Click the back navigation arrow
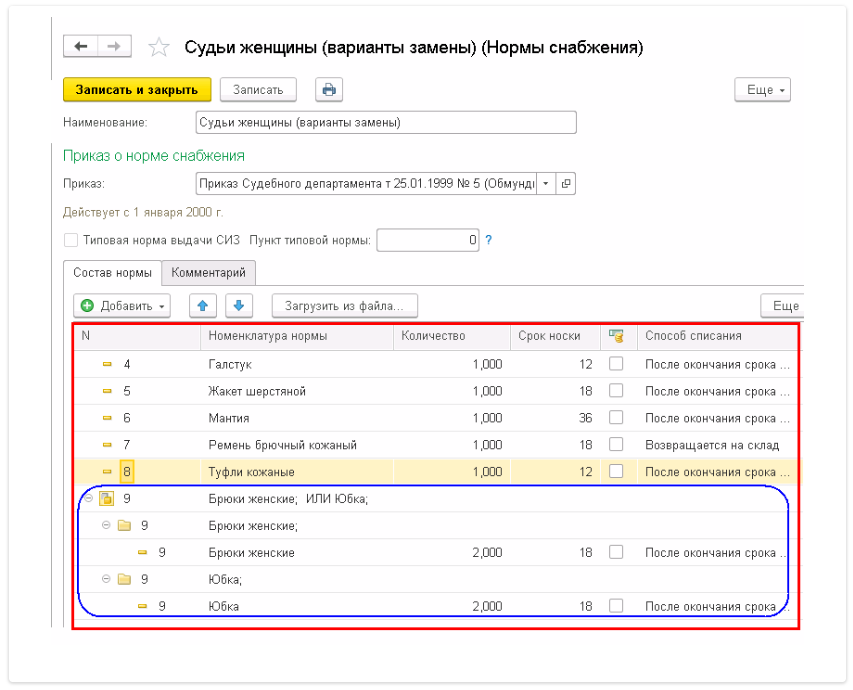 [x=81, y=47]
